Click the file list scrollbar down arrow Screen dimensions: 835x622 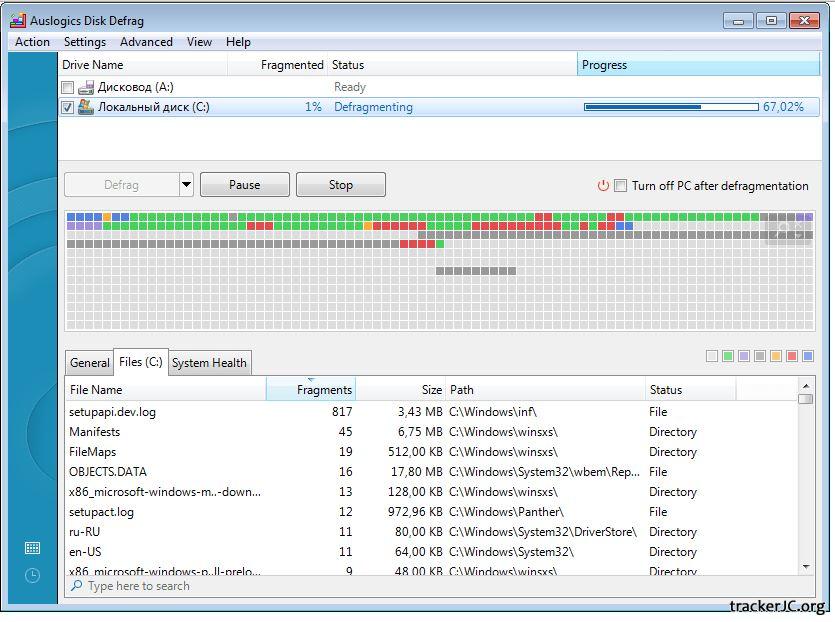pos(806,567)
